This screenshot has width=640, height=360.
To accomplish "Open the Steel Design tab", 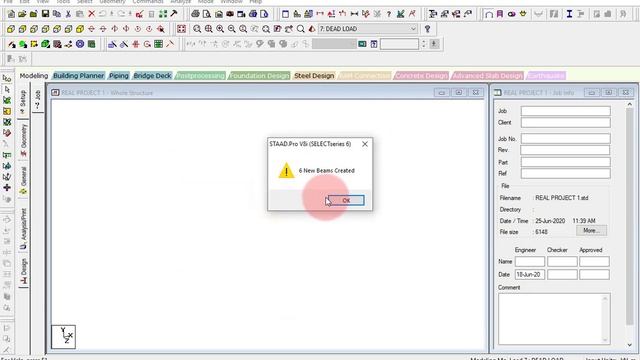I will click(314, 76).
